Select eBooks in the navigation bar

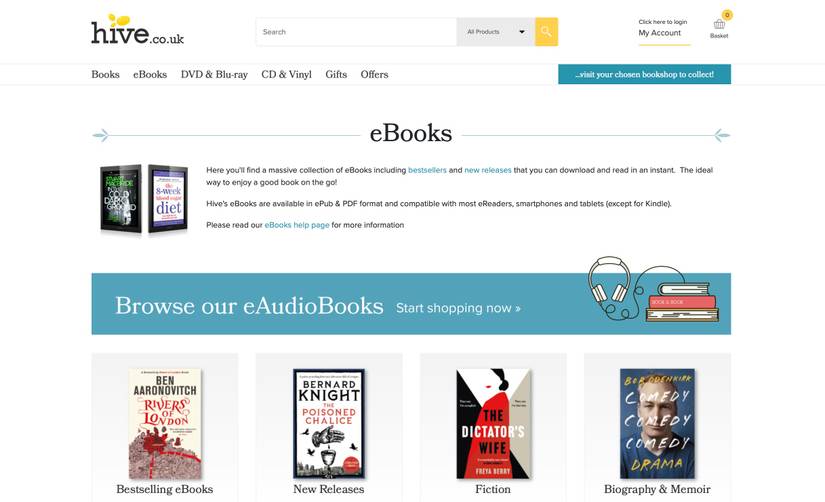[x=150, y=74]
